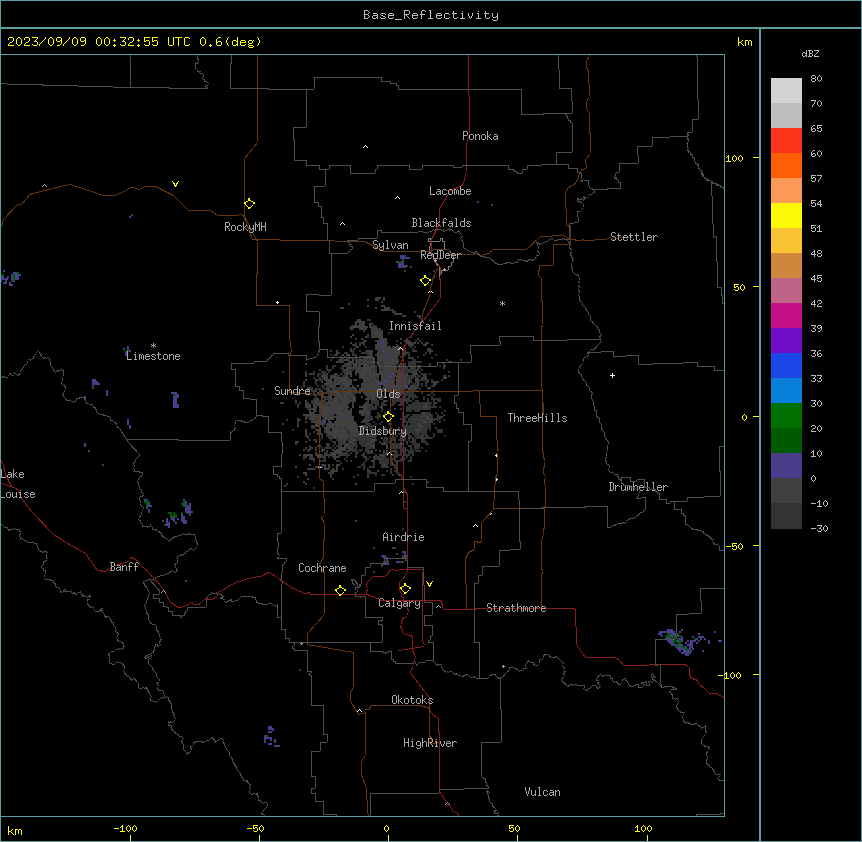Viewport: 862px width, 842px height.
Task: Click the Base_Reflectivity title text
Action: point(431,15)
